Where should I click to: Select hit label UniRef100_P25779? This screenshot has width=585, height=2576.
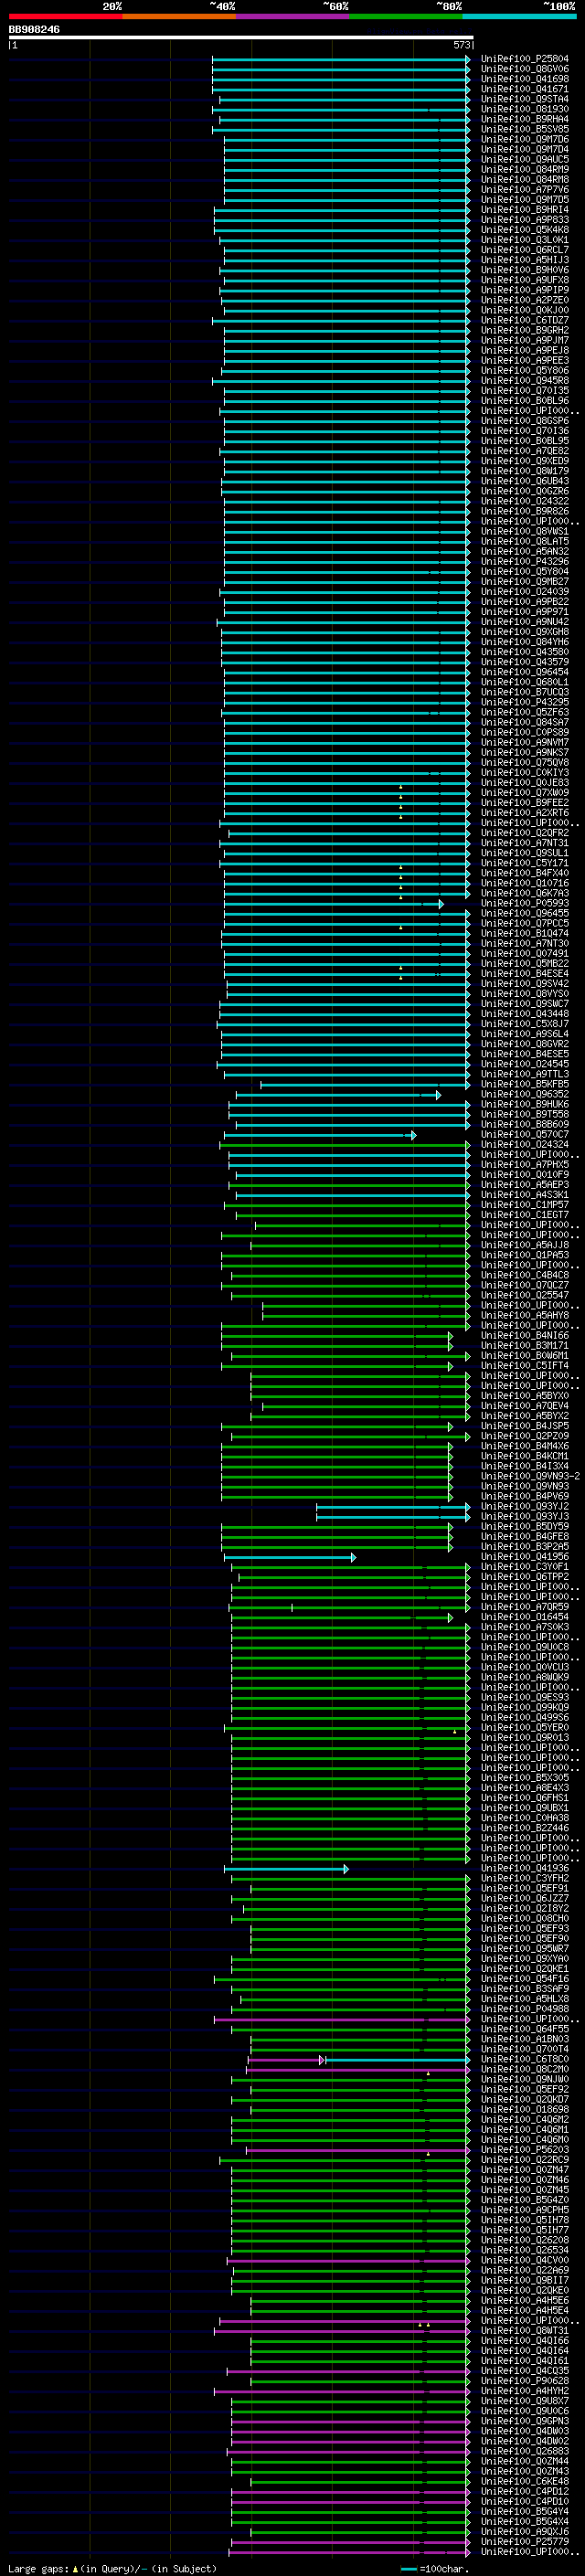pos(525,2541)
